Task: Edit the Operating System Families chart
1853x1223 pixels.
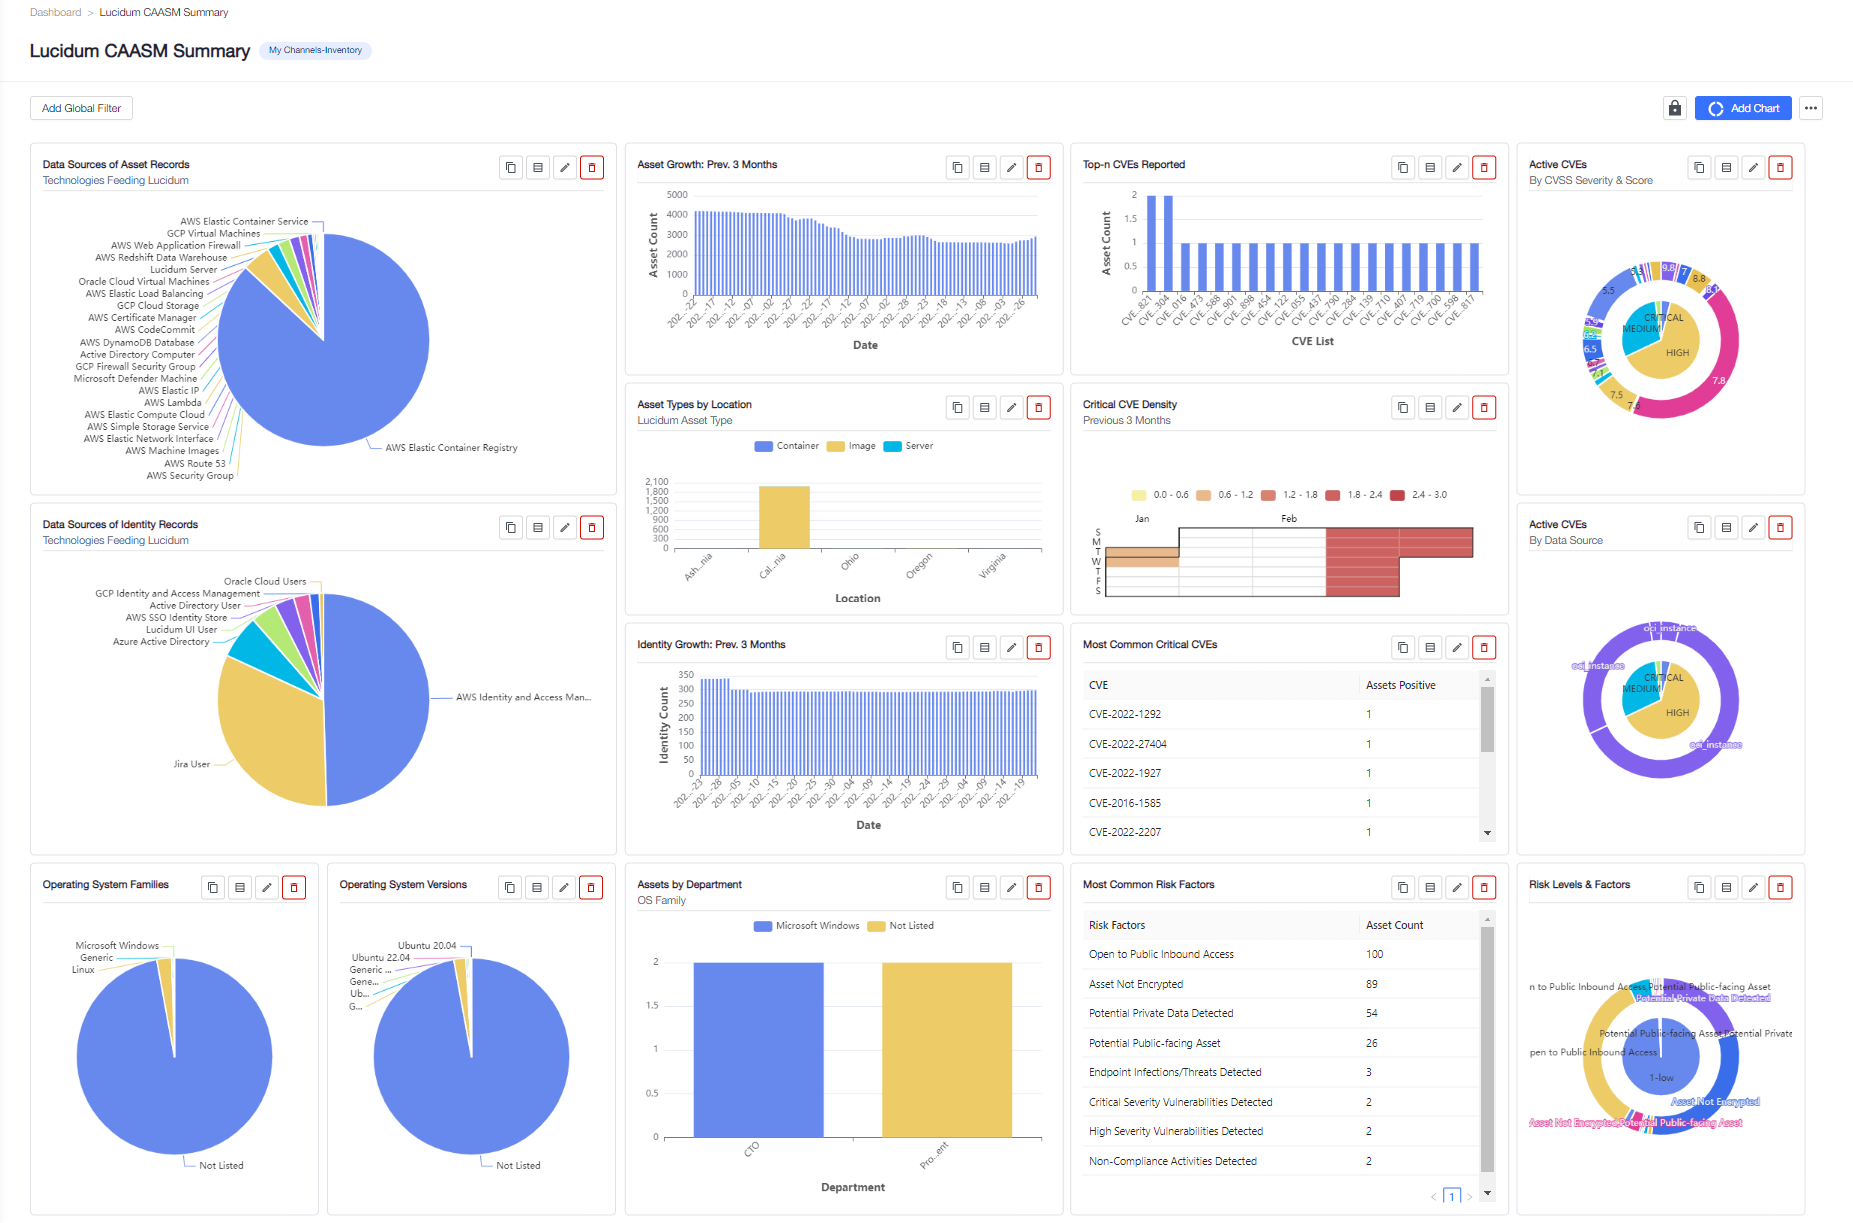Action: [x=267, y=888]
